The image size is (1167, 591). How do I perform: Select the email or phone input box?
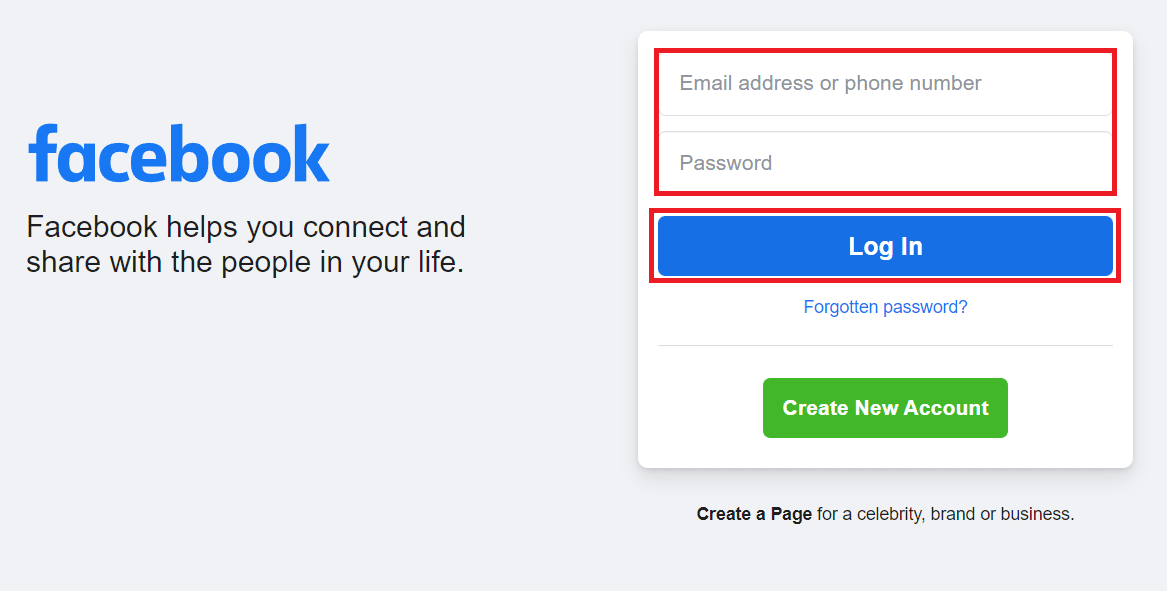[884, 84]
